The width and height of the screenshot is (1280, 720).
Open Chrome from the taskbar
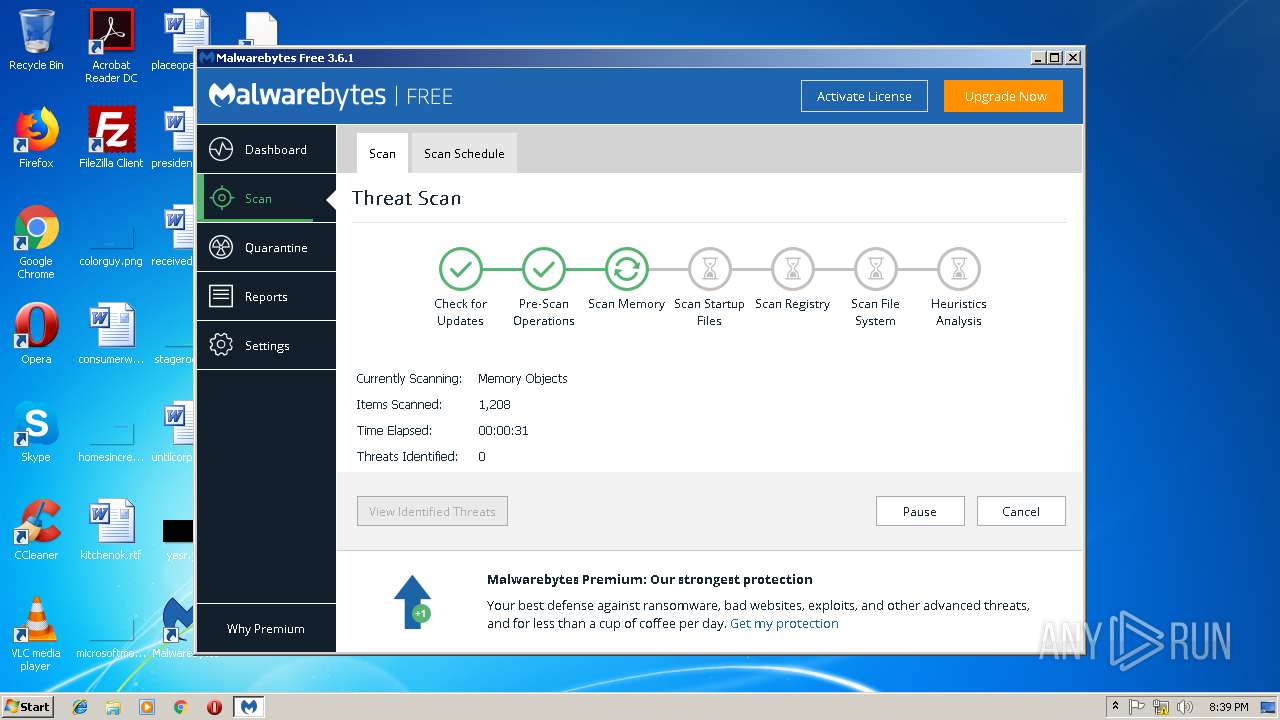[x=180, y=707]
